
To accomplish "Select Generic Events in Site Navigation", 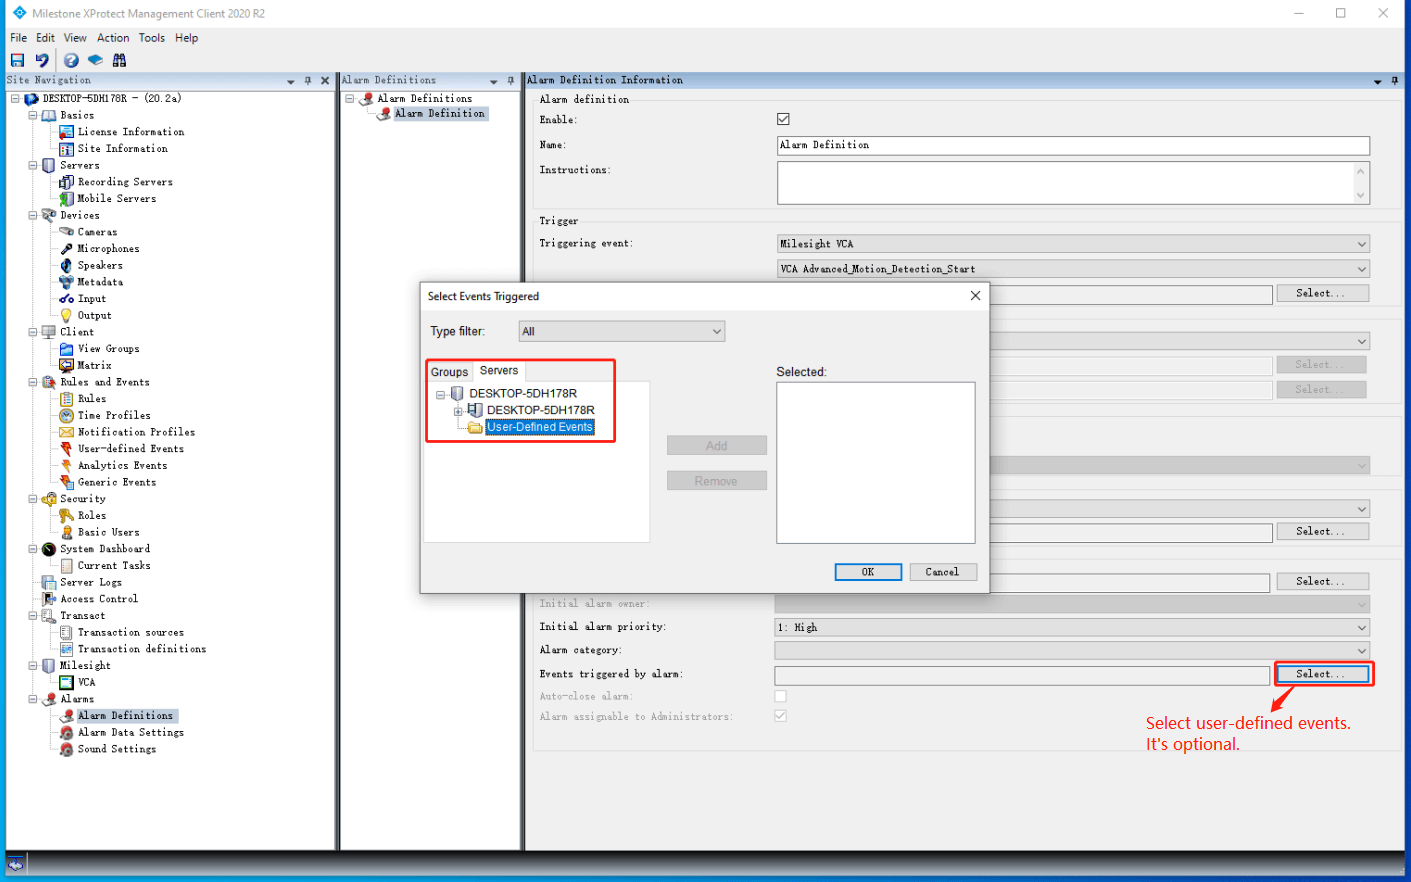I will click(x=117, y=483).
